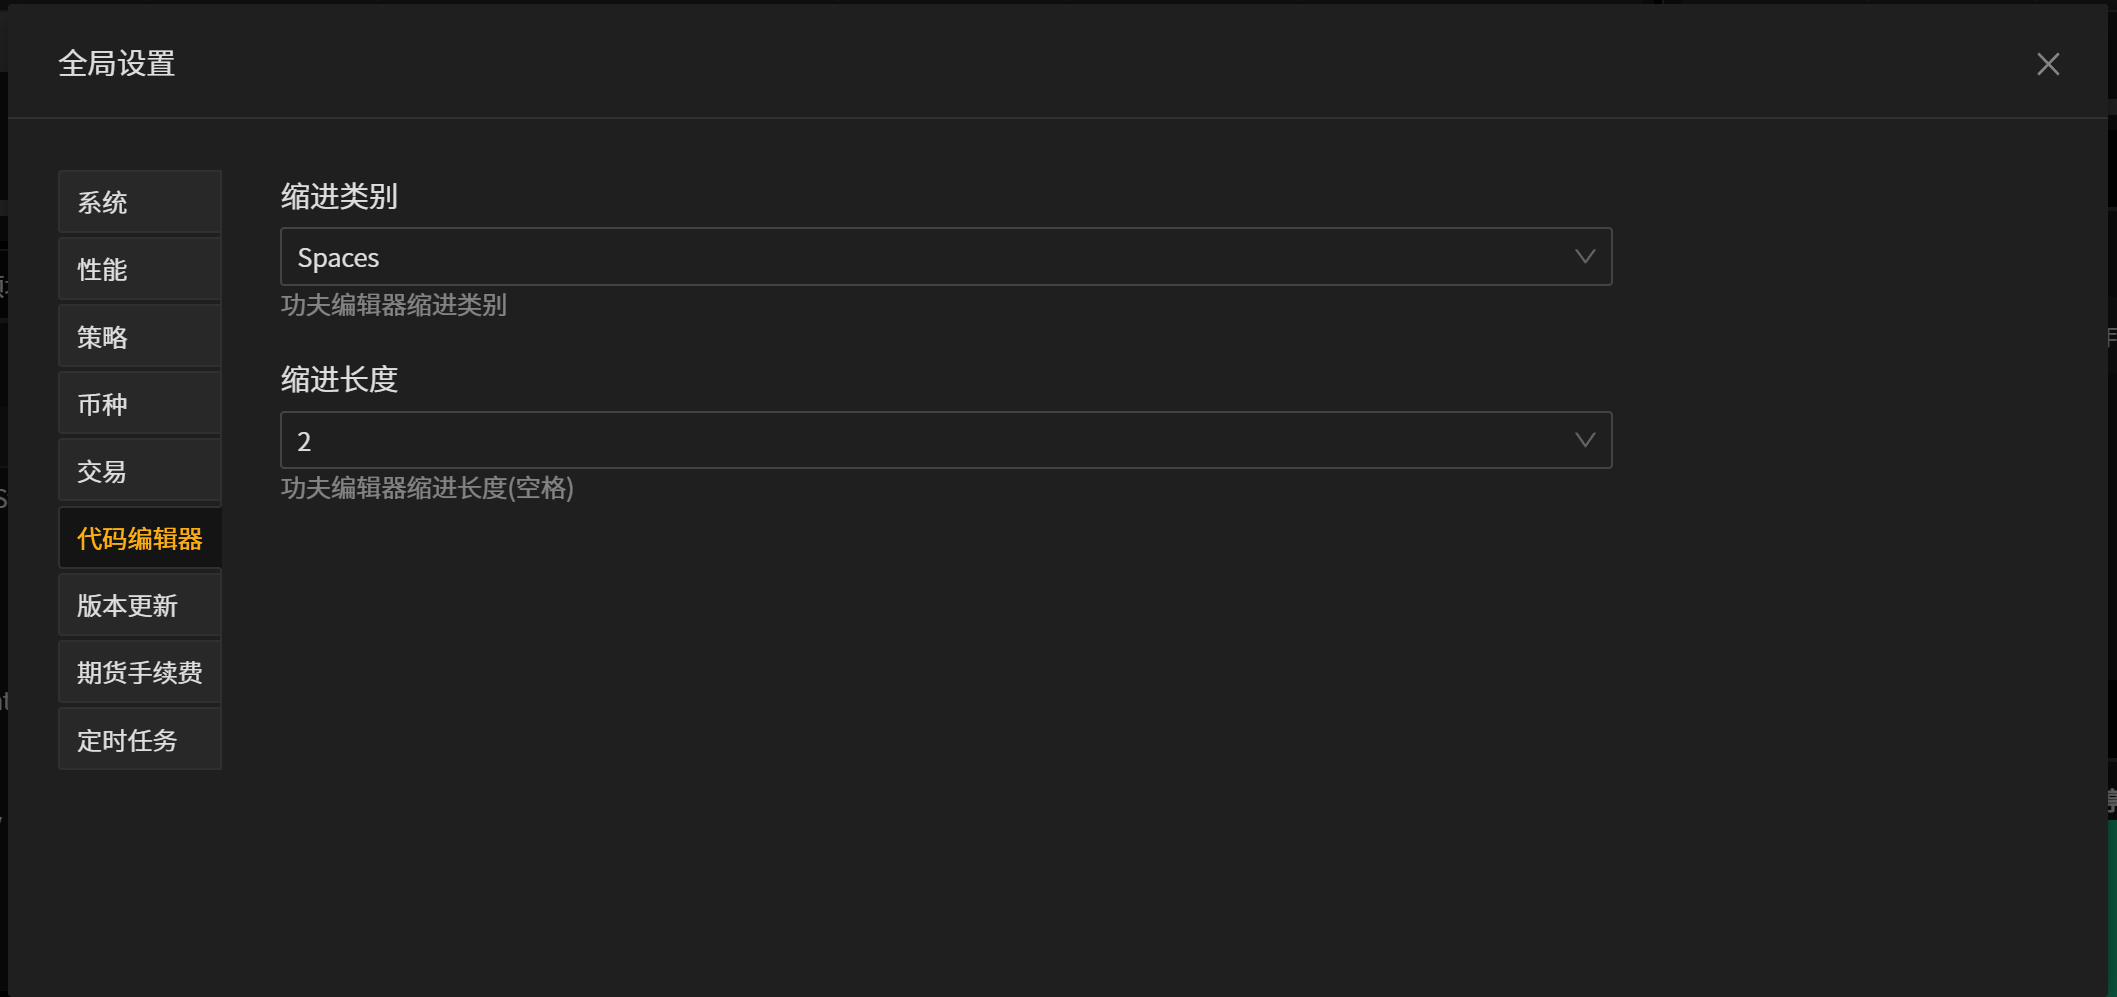Expand the 缩进长度 dropdown arrow
2117x997 pixels.
(x=1584, y=440)
